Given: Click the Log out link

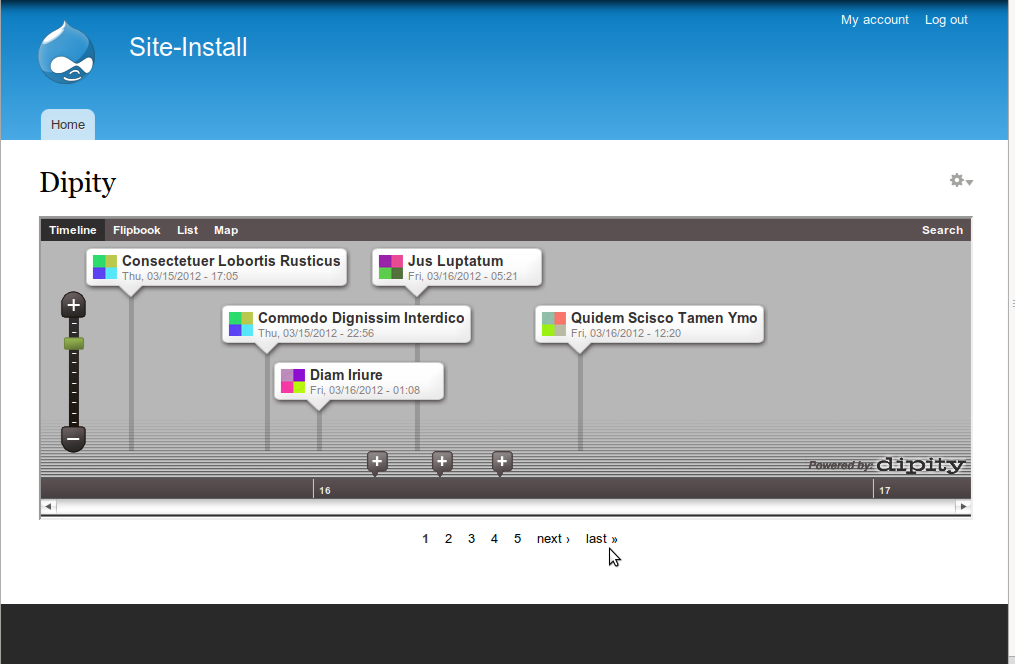Looking at the screenshot, I should point(946,20).
